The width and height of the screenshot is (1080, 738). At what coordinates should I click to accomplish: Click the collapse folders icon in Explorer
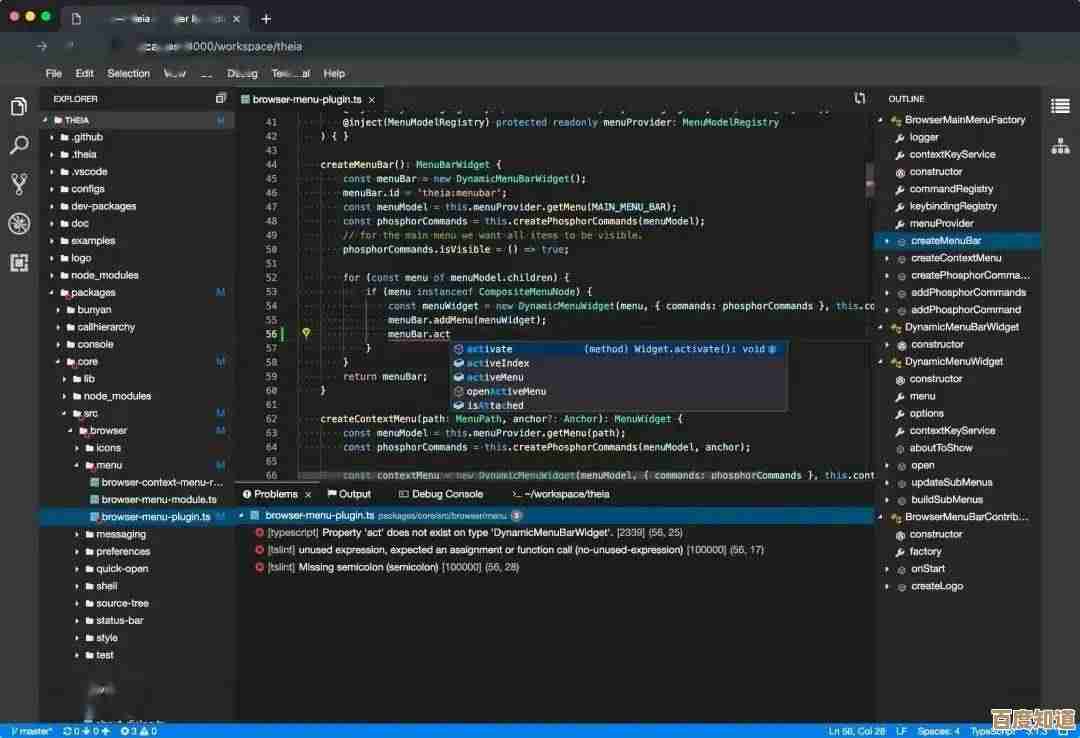click(220, 98)
